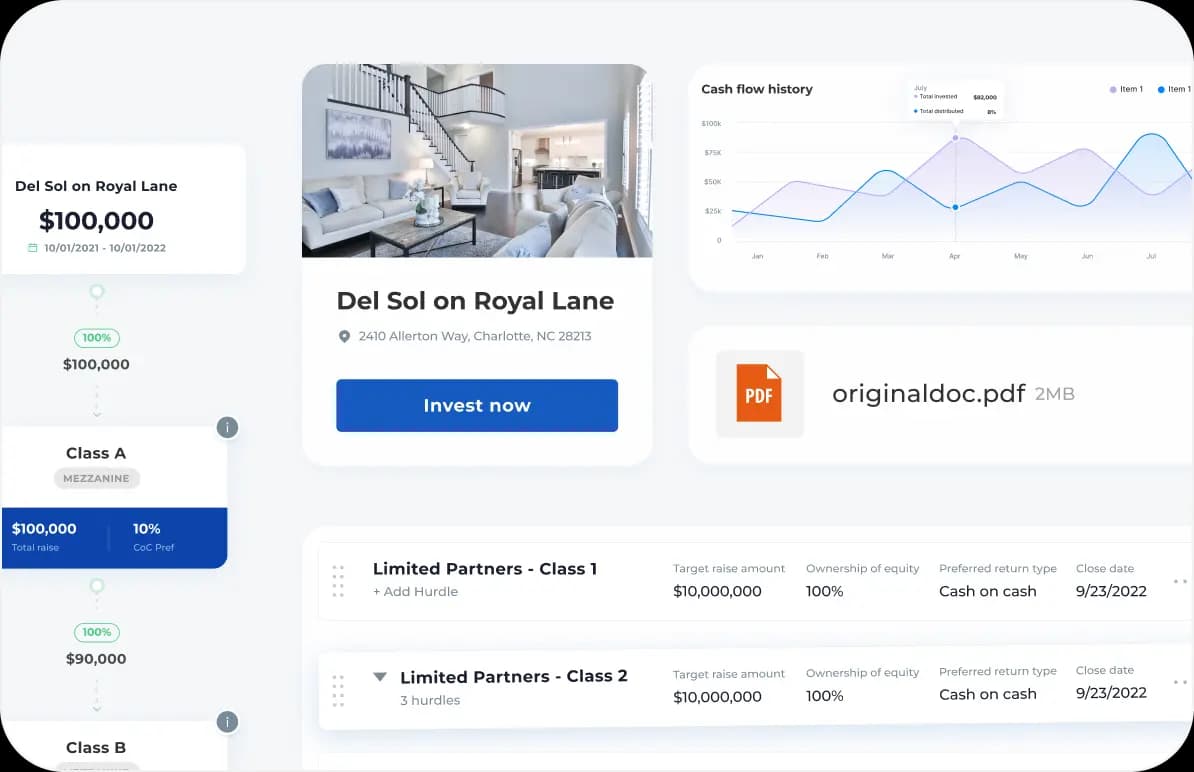The height and width of the screenshot is (772, 1194).
Task: Click the Invest now button
Action: click(477, 406)
